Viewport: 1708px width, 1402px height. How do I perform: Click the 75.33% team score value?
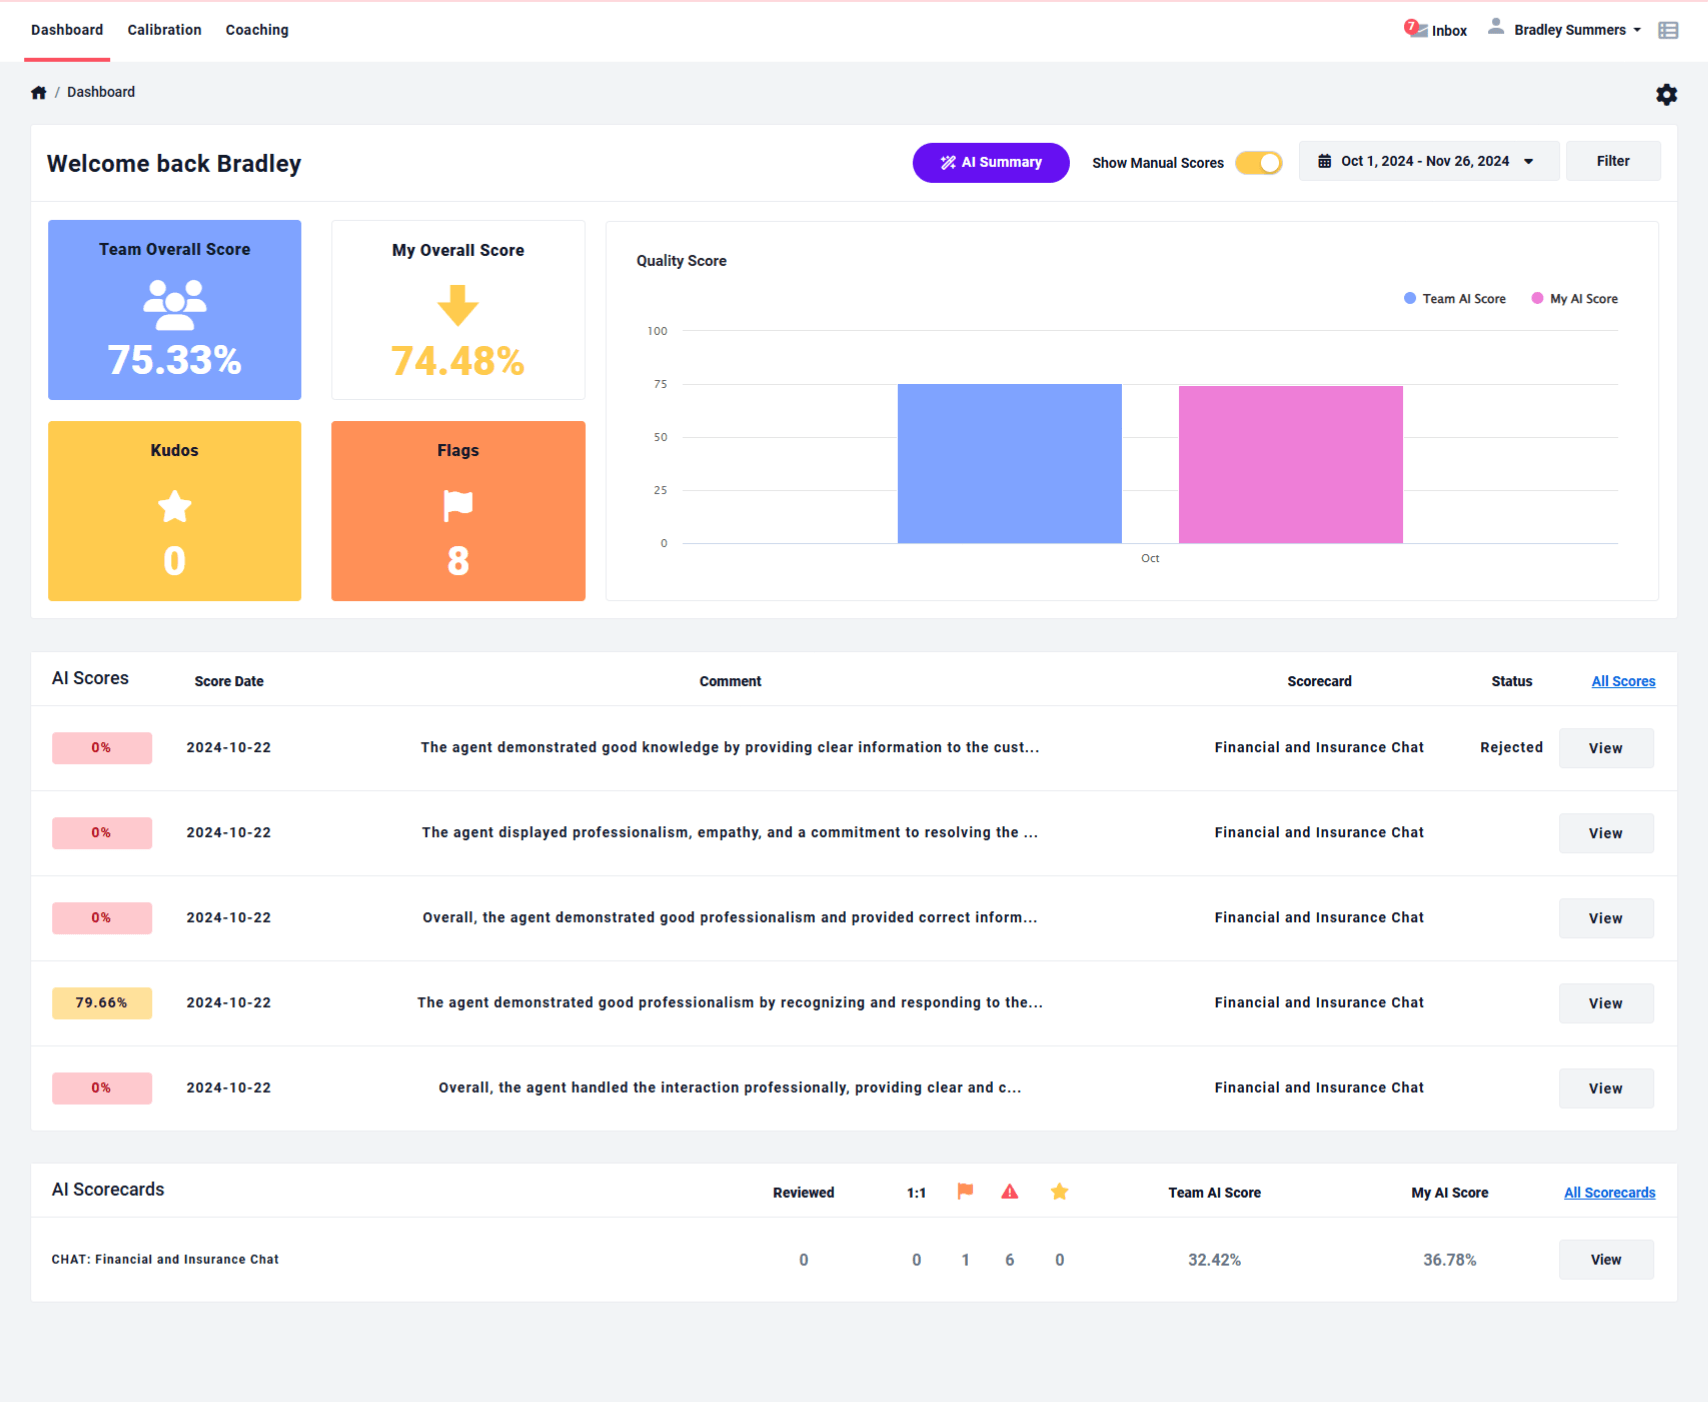coord(175,360)
